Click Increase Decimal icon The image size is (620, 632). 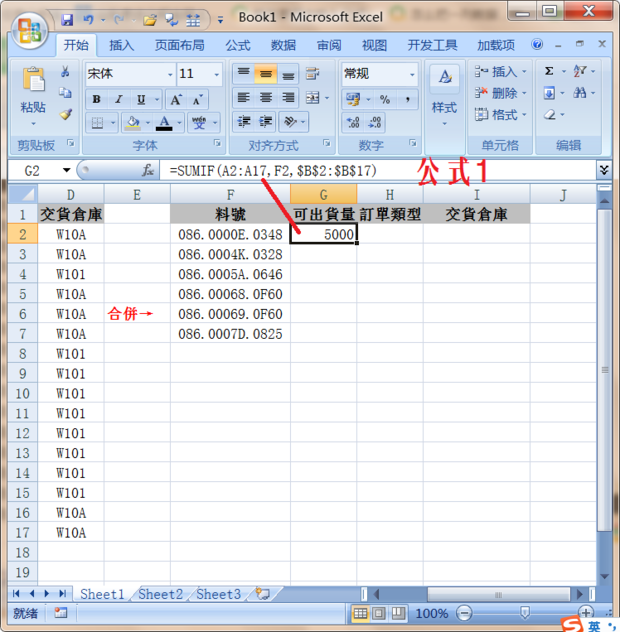point(353,122)
